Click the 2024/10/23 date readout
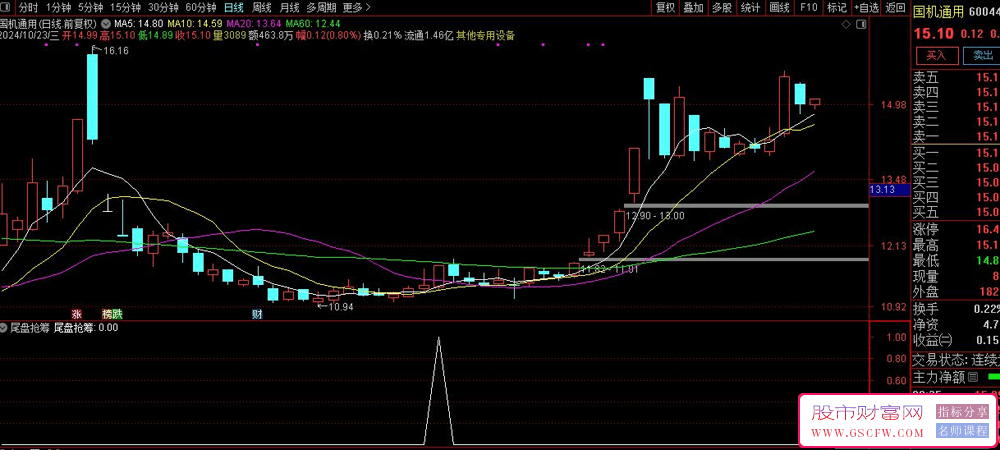This screenshot has width=1000, height=450. (x=29, y=35)
